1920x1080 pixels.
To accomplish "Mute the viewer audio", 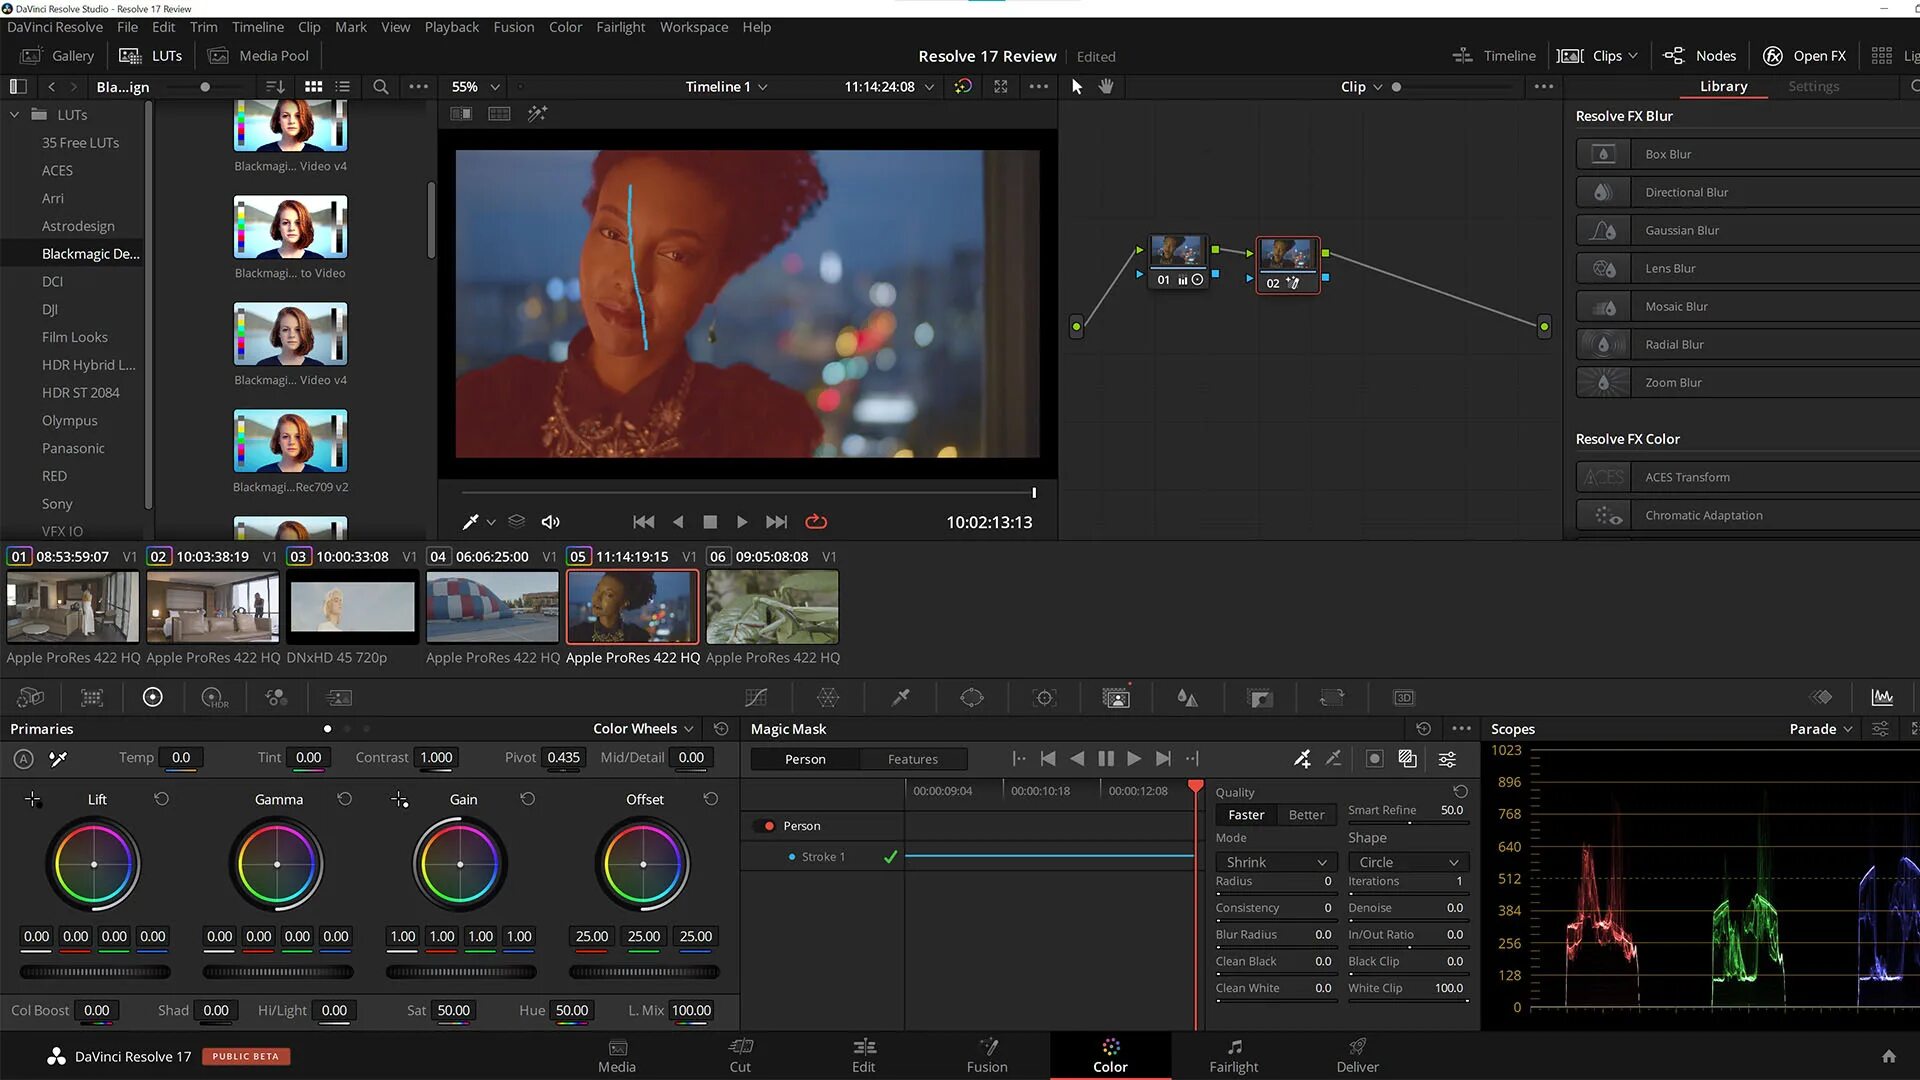I will [x=551, y=522].
